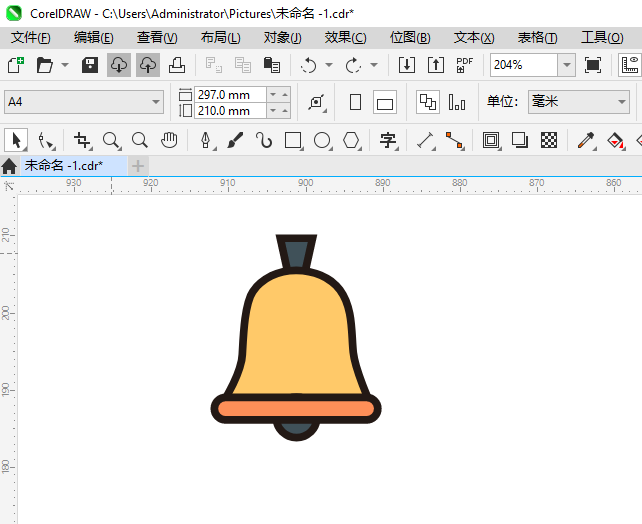Image resolution: width=642 pixels, height=524 pixels.
Task: Expand the Open recent dropdown arrow
Action: 65,65
